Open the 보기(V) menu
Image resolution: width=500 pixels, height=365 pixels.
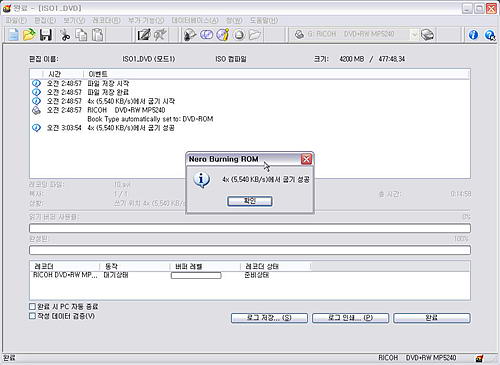(74, 20)
